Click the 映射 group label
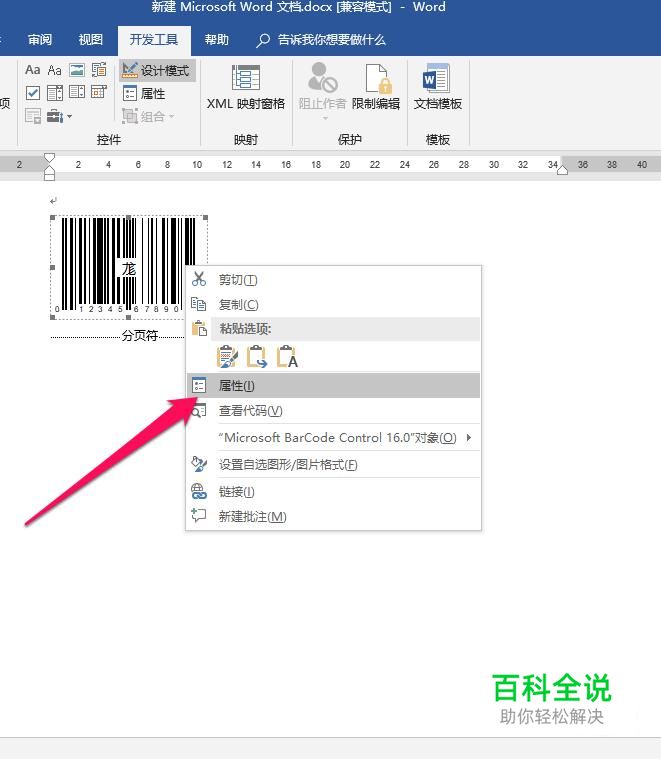 (x=246, y=140)
